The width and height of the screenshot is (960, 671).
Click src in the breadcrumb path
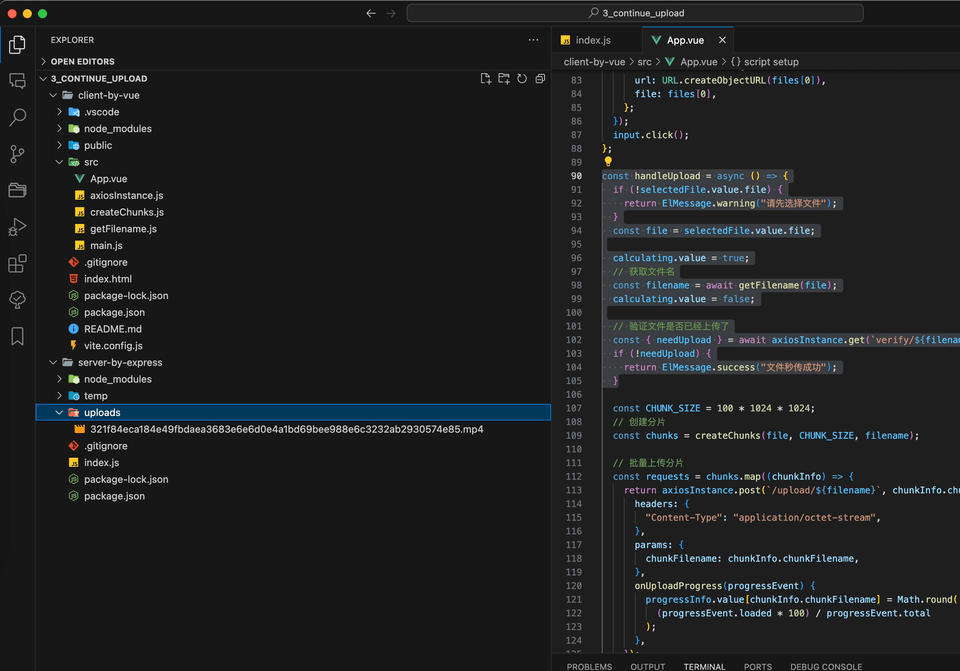click(644, 62)
